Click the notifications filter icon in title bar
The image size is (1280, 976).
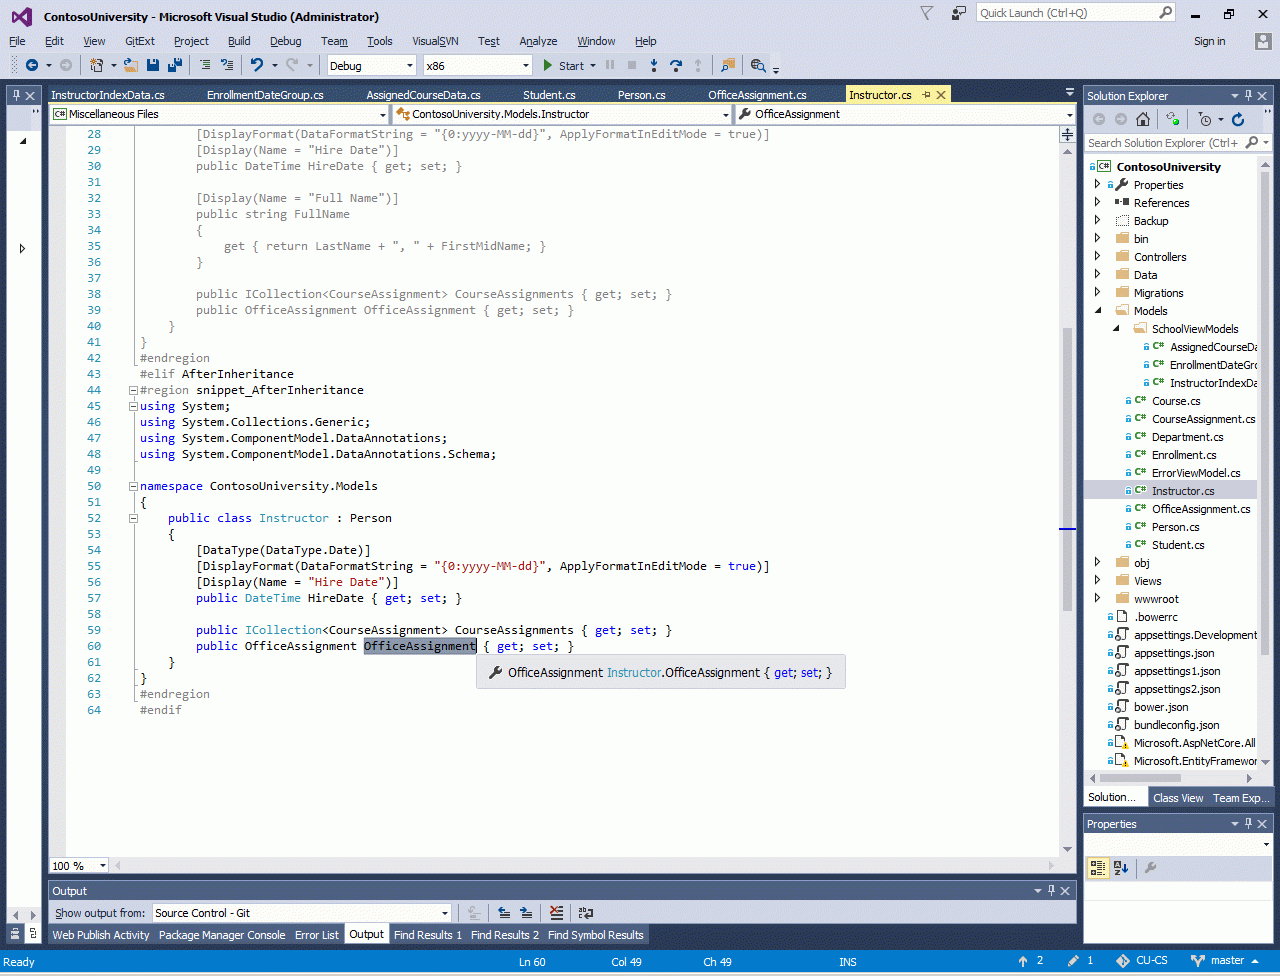(927, 13)
